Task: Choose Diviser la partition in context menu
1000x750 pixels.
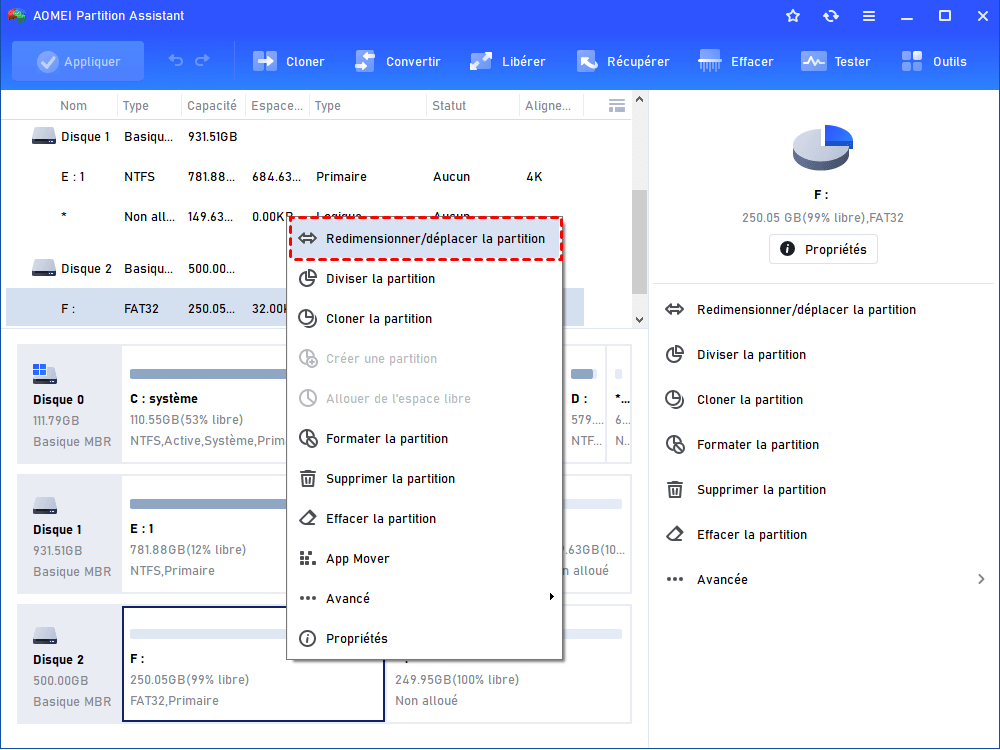Action: pos(425,279)
